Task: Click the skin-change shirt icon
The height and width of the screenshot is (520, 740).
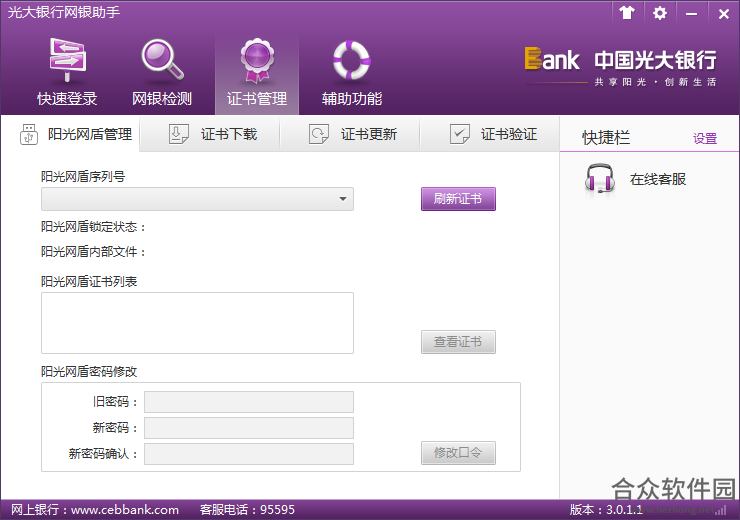Action: [627, 13]
